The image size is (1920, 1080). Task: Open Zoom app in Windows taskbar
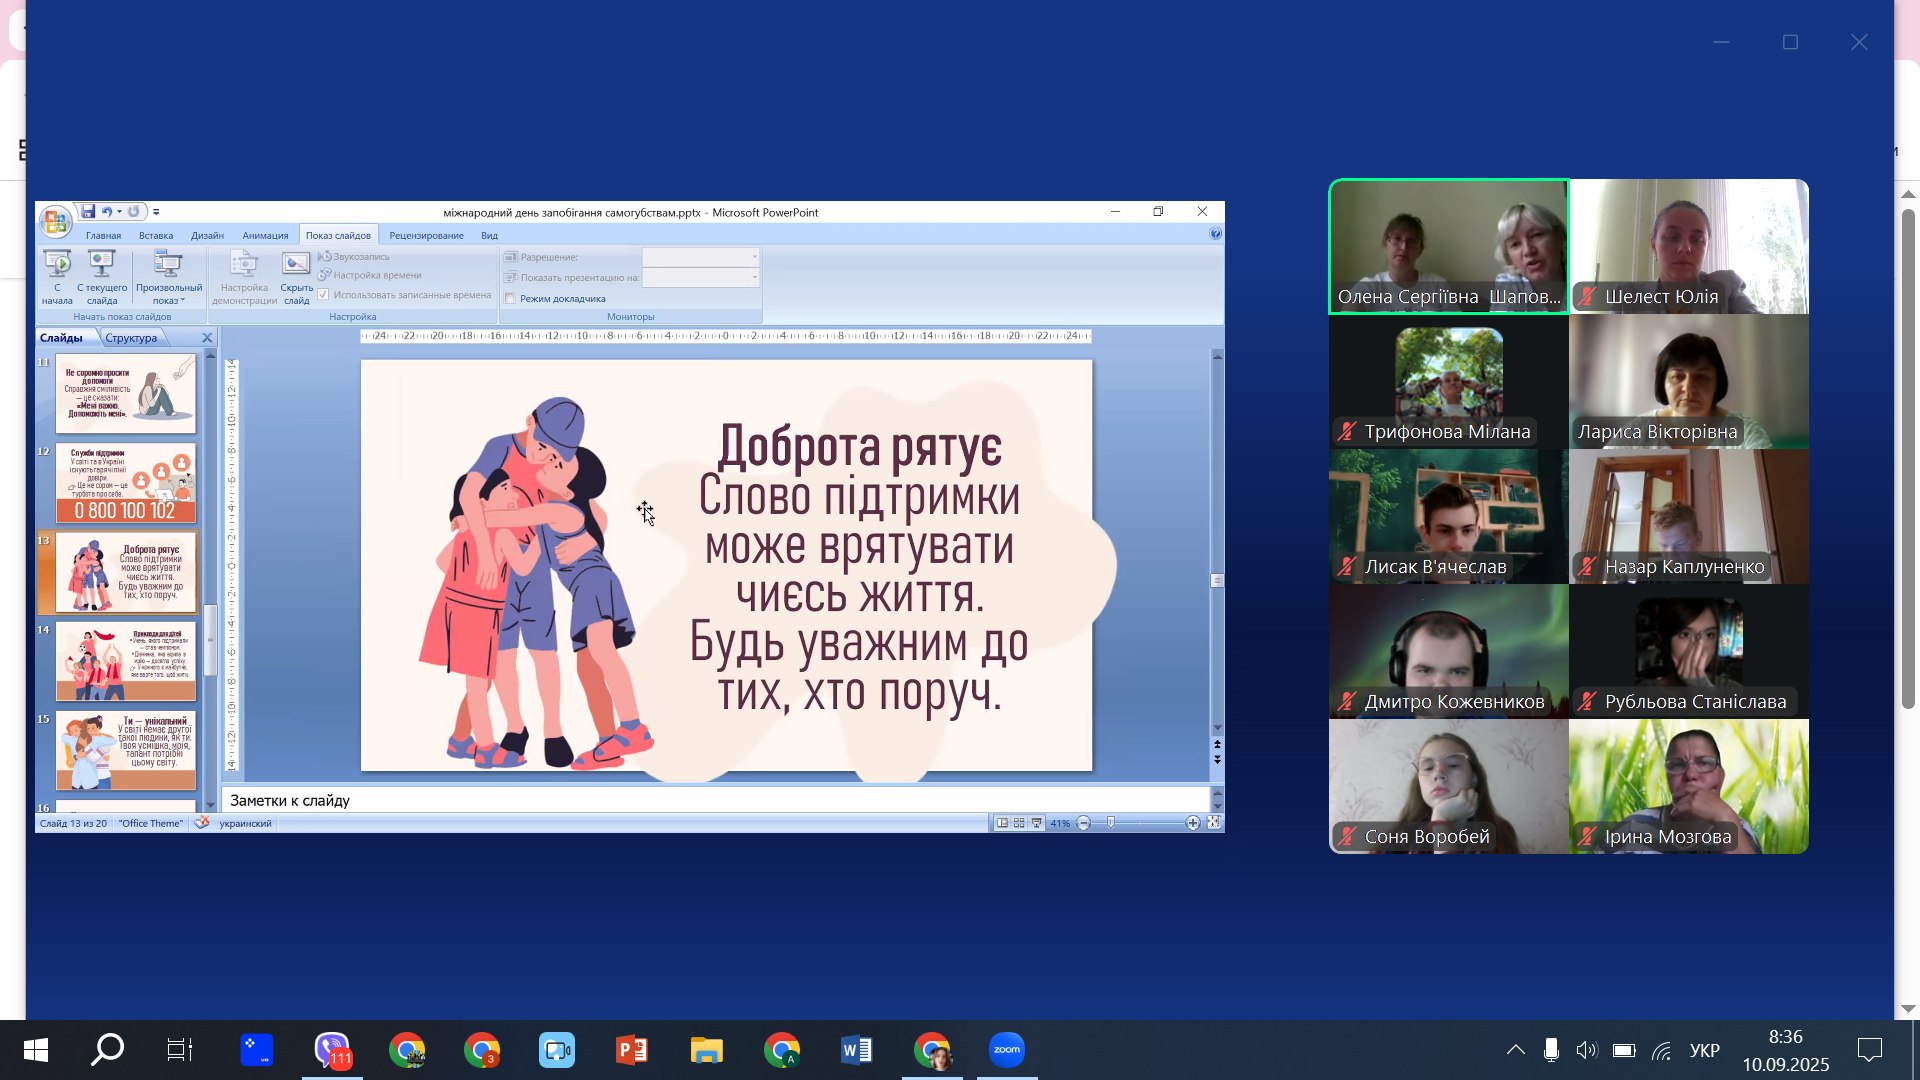tap(1006, 1050)
